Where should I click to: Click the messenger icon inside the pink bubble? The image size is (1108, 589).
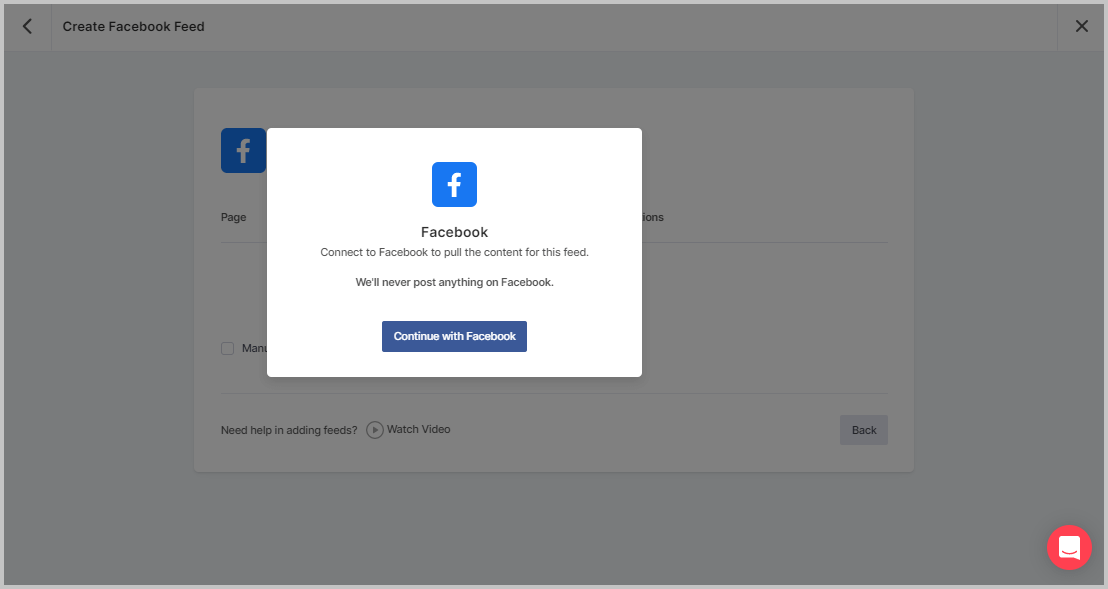[x=1069, y=547]
